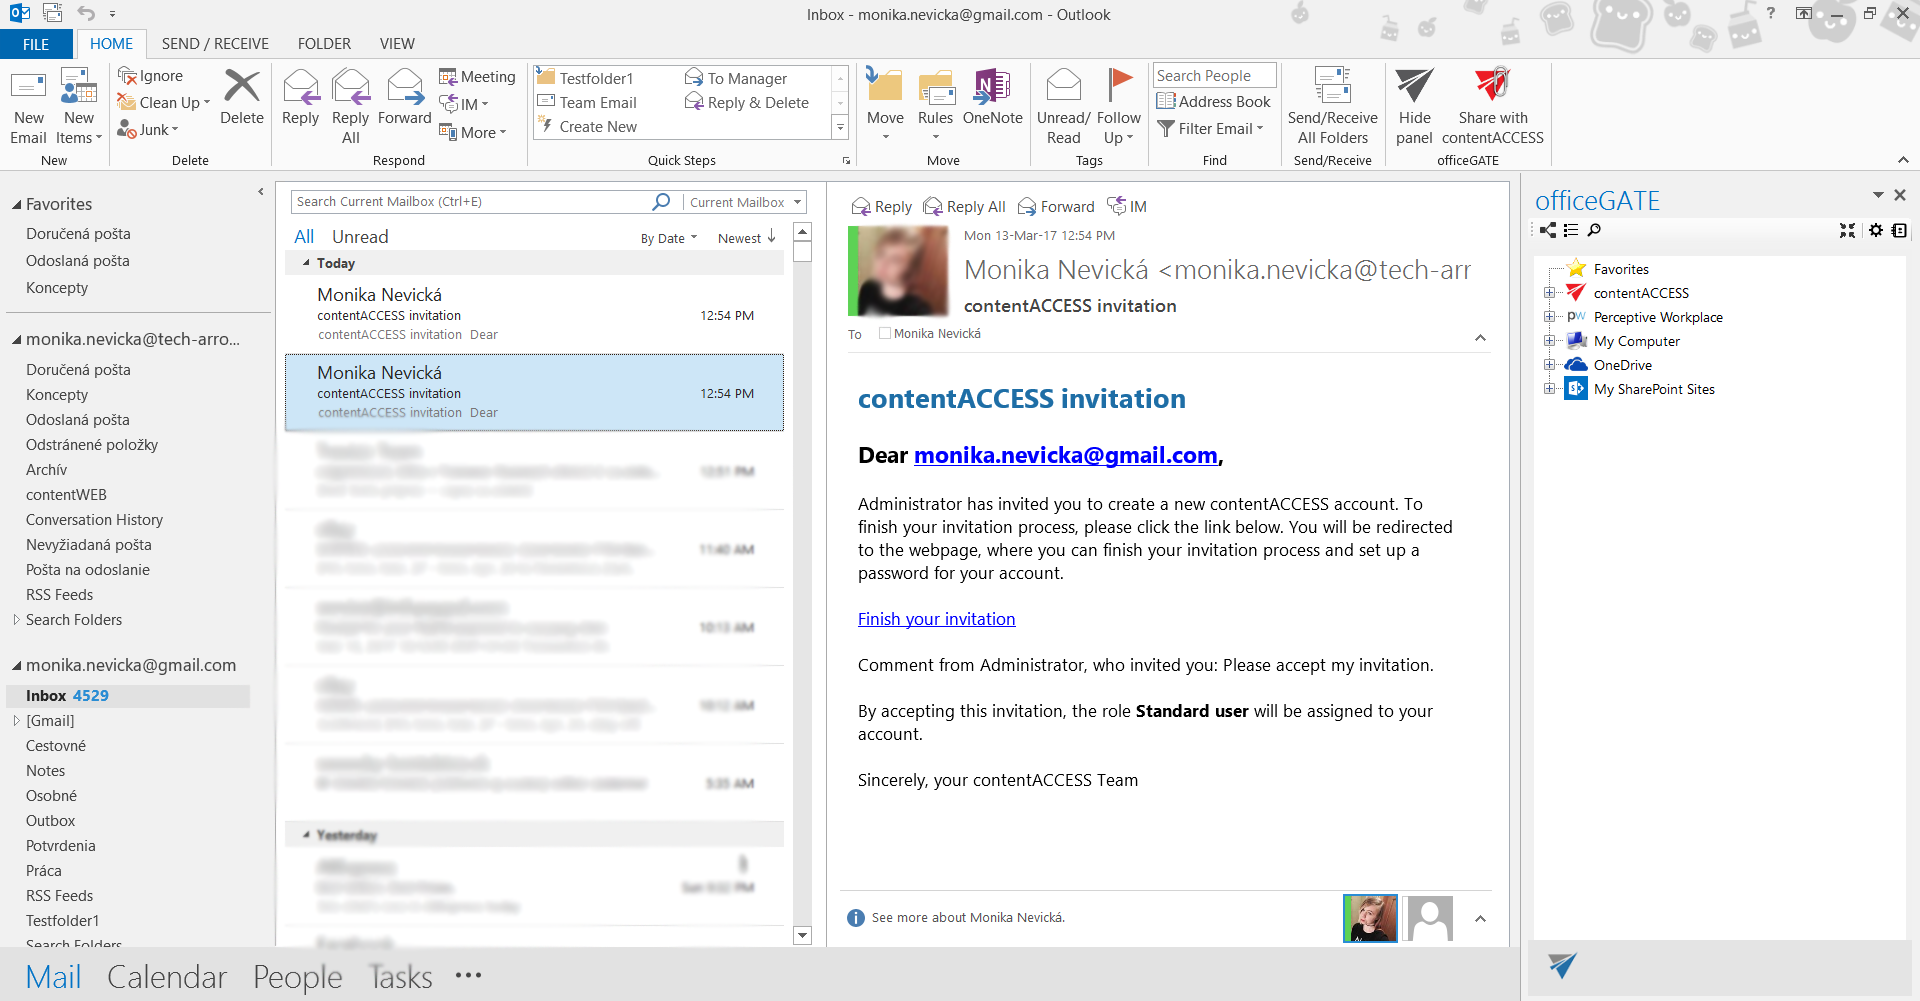Click the Undo icon in the quick access toolbar
This screenshot has height=1001, width=1920.
pyautogui.click(x=87, y=14)
